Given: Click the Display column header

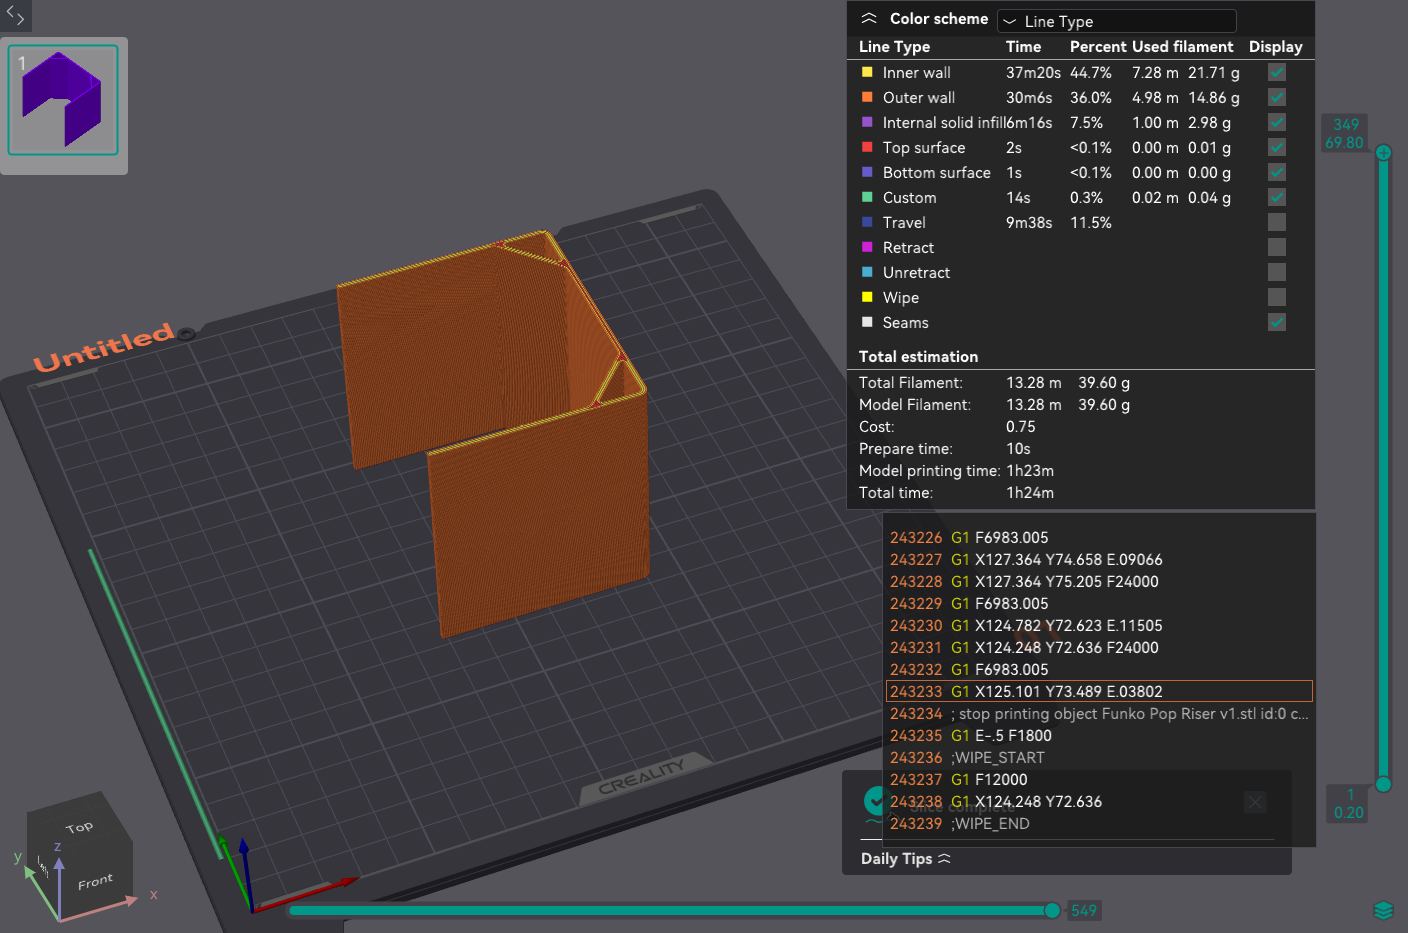Looking at the screenshot, I should click(1275, 47).
